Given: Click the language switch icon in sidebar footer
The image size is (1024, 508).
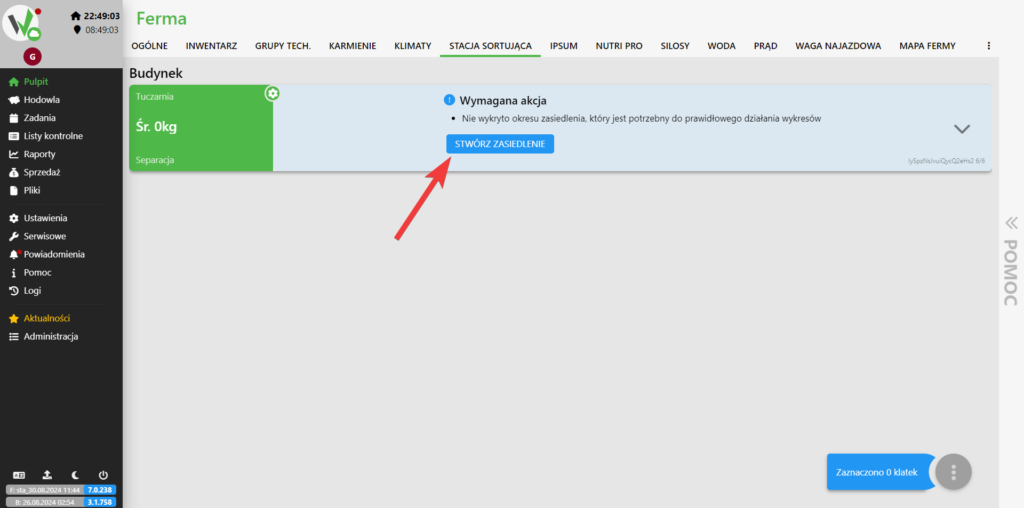Looking at the screenshot, I should pos(18,475).
